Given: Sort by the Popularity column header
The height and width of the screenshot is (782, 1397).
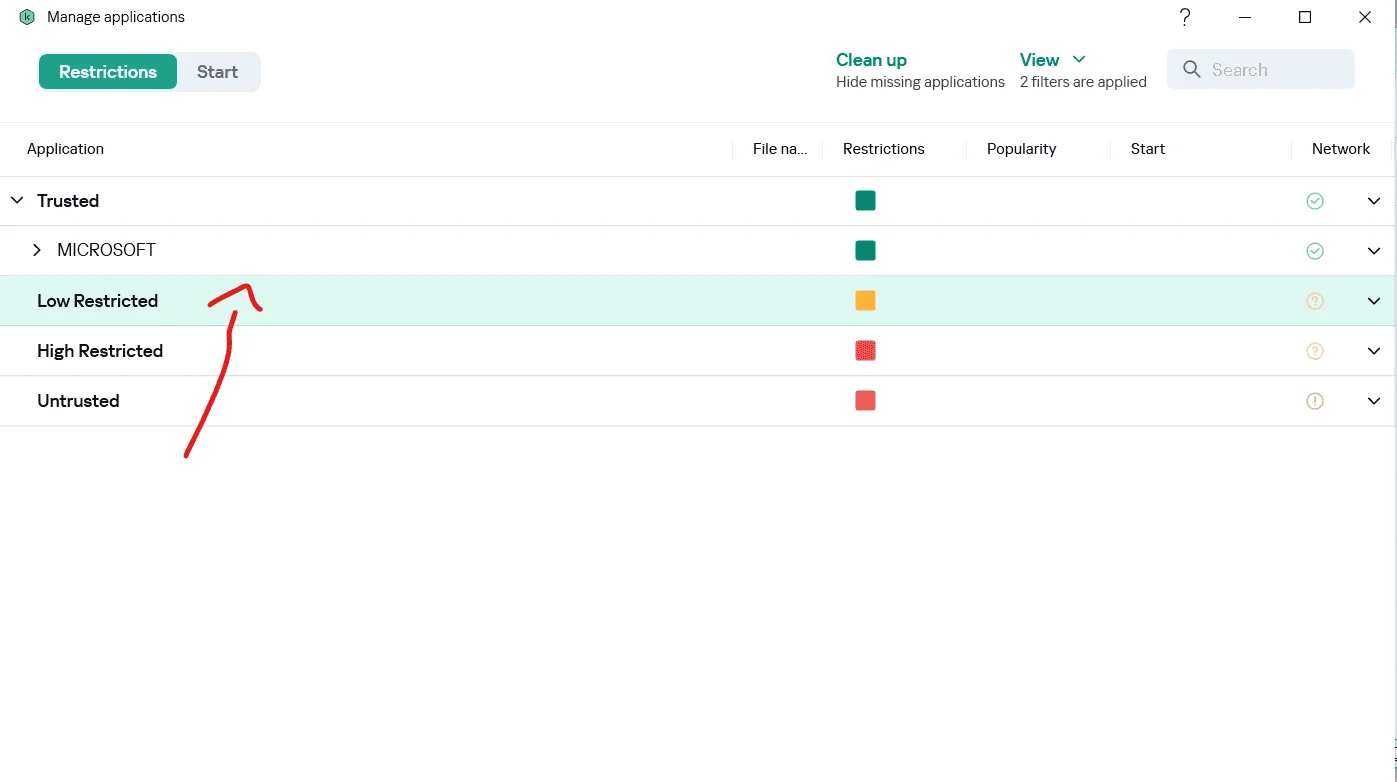Looking at the screenshot, I should click(x=1021, y=149).
